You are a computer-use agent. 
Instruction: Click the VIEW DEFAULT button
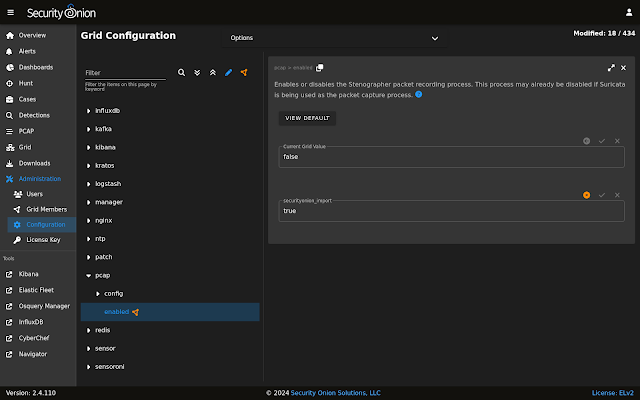coord(307,118)
